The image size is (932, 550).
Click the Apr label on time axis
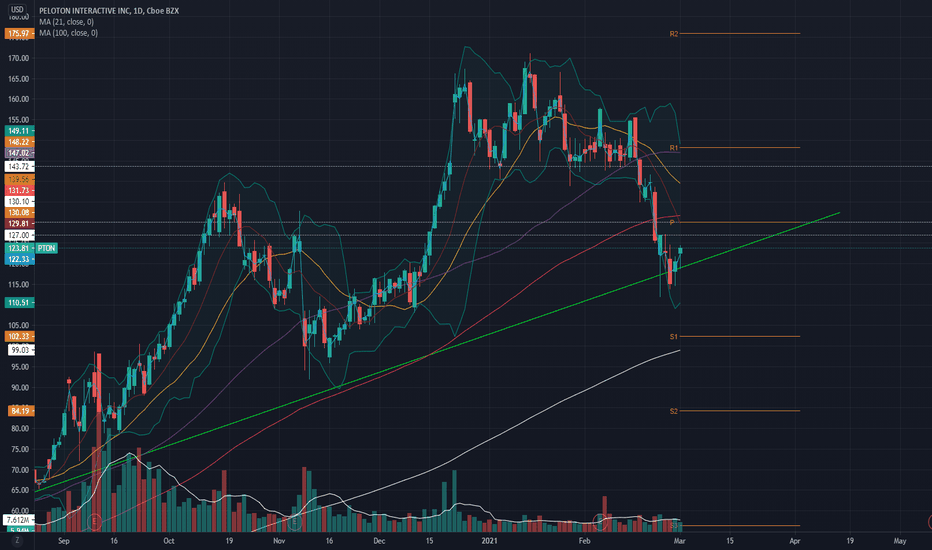pos(795,541)
